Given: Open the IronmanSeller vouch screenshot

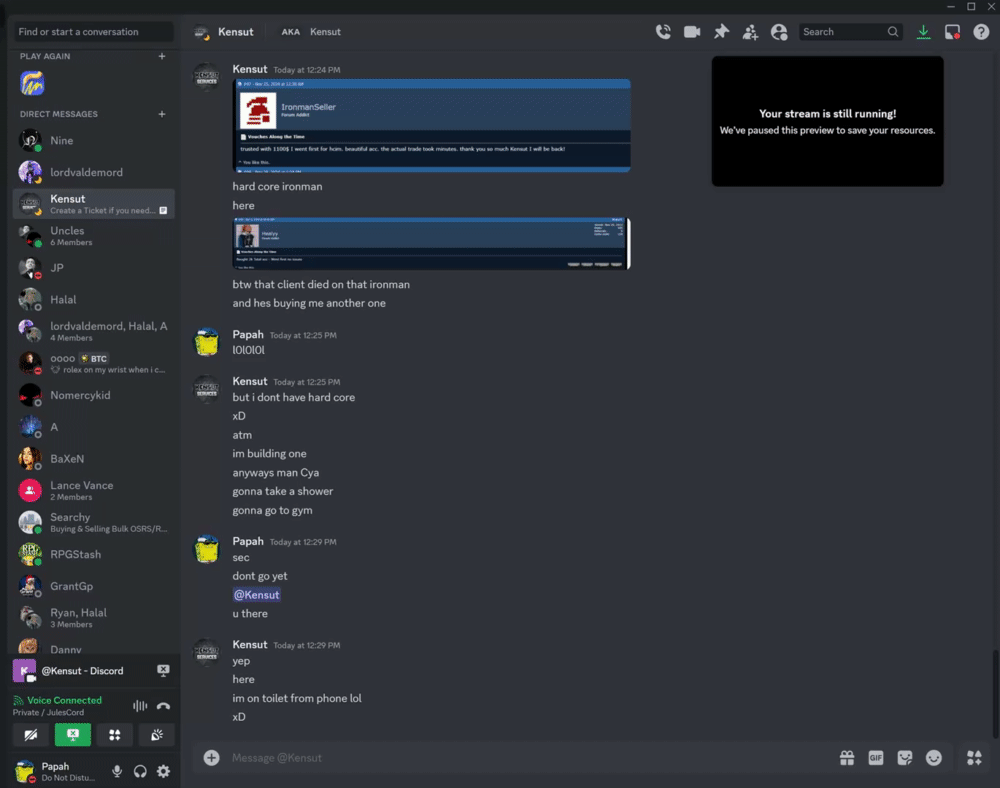Looking at the screenshot, I should point(432,126).
